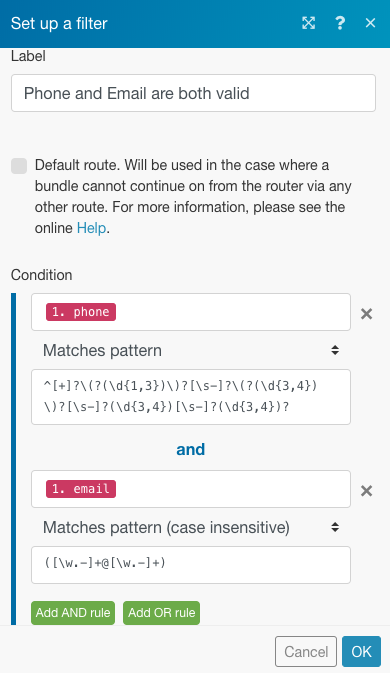Image resolution: width=390 pixels, height=673 pixels.
Task: Toggle the Default route checkbox
Action: [x=19, y=166]
